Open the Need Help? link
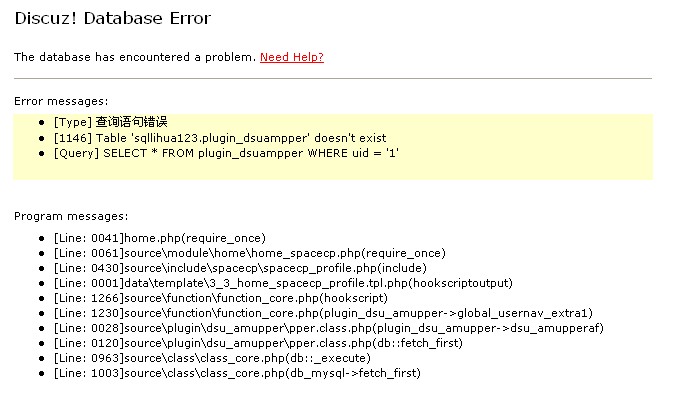The image size is (681, 402). coord(291,57)
